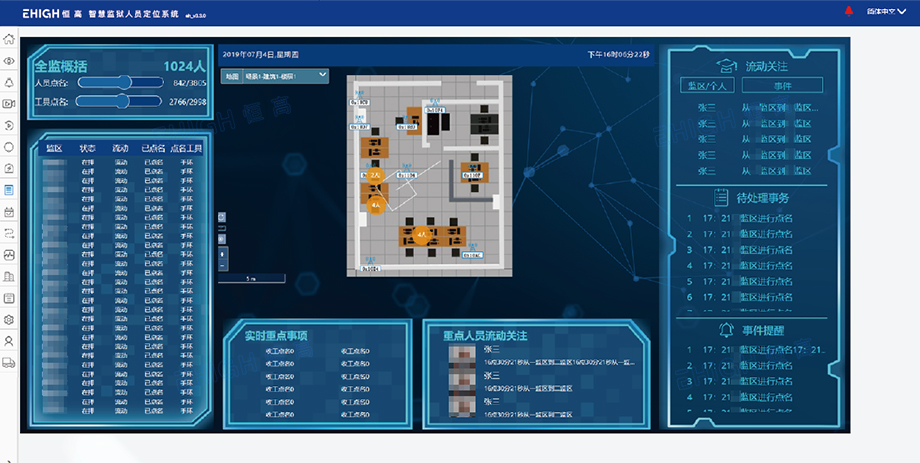Click entry 6 under 待处理事务

740,297
